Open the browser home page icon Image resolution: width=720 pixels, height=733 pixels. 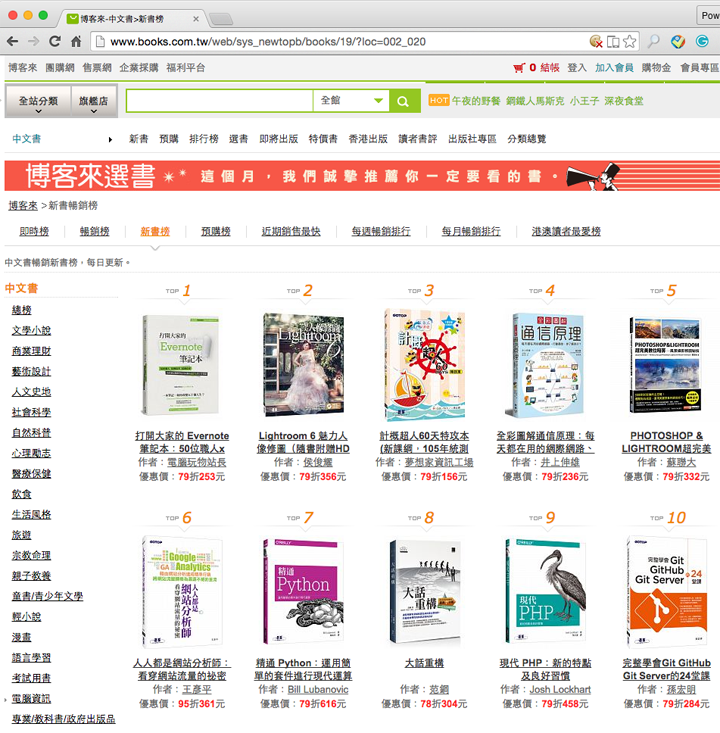click(x=76, y=42)
